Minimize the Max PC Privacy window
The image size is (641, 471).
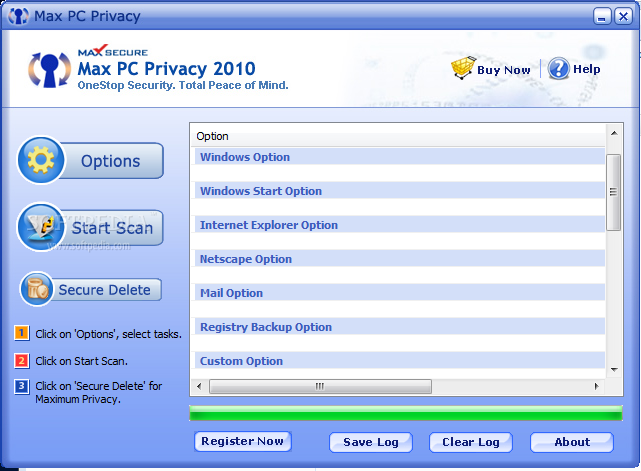(x=602, y=16)
